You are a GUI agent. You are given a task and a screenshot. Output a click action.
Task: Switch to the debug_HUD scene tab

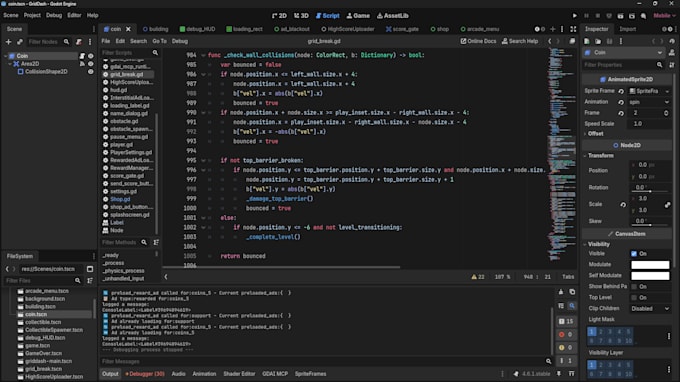coord(197,29)
